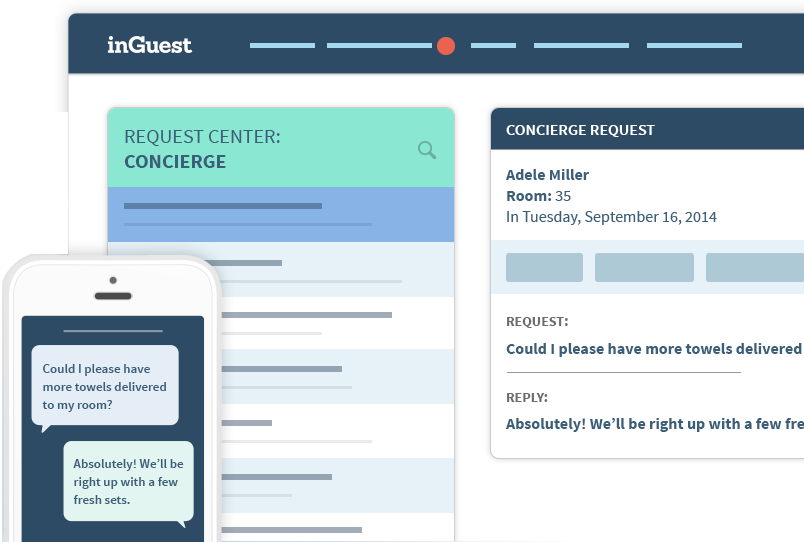Click the Absolutely reply text in panel

tap(655, 424)
